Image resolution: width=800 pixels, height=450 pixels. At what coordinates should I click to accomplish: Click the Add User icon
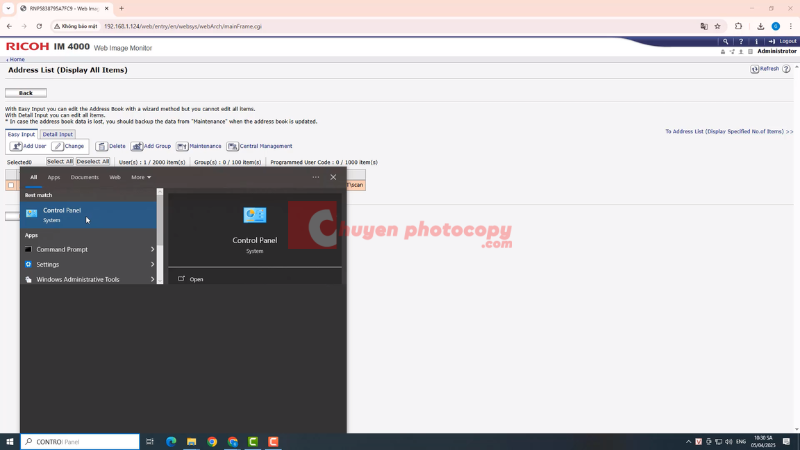point(16,146)
